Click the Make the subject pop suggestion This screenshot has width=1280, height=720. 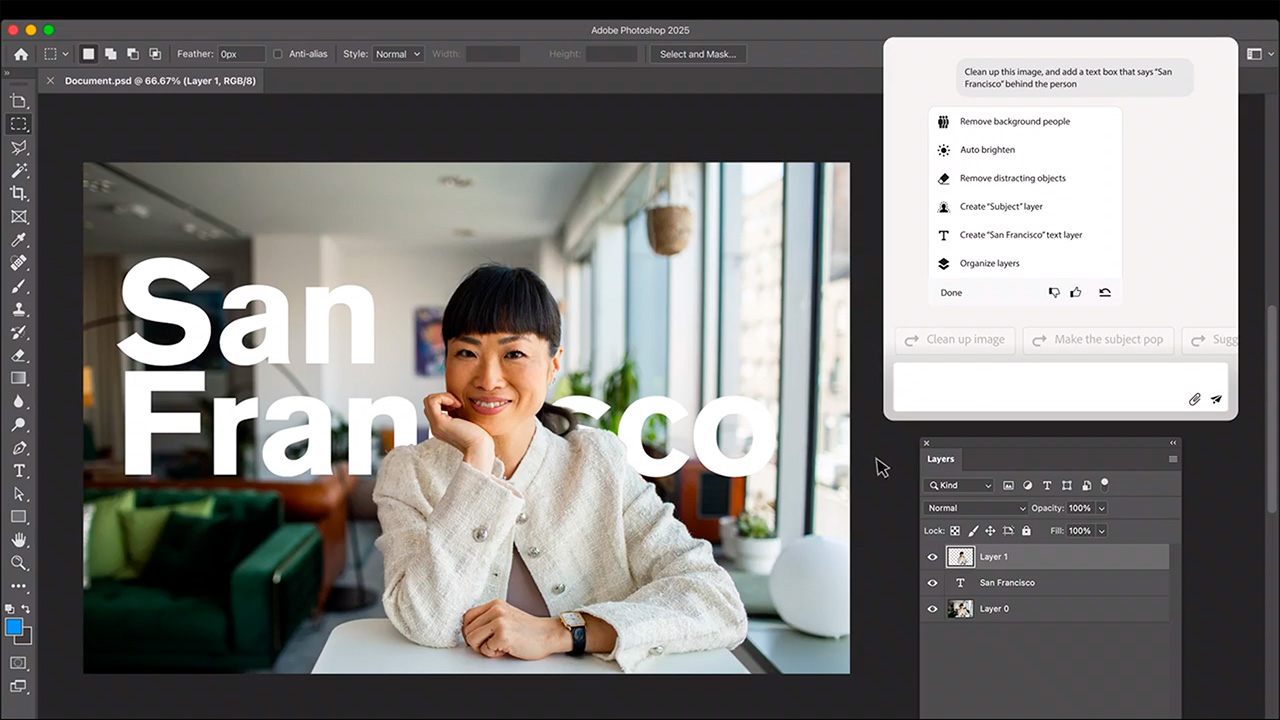coord(1098,340)
